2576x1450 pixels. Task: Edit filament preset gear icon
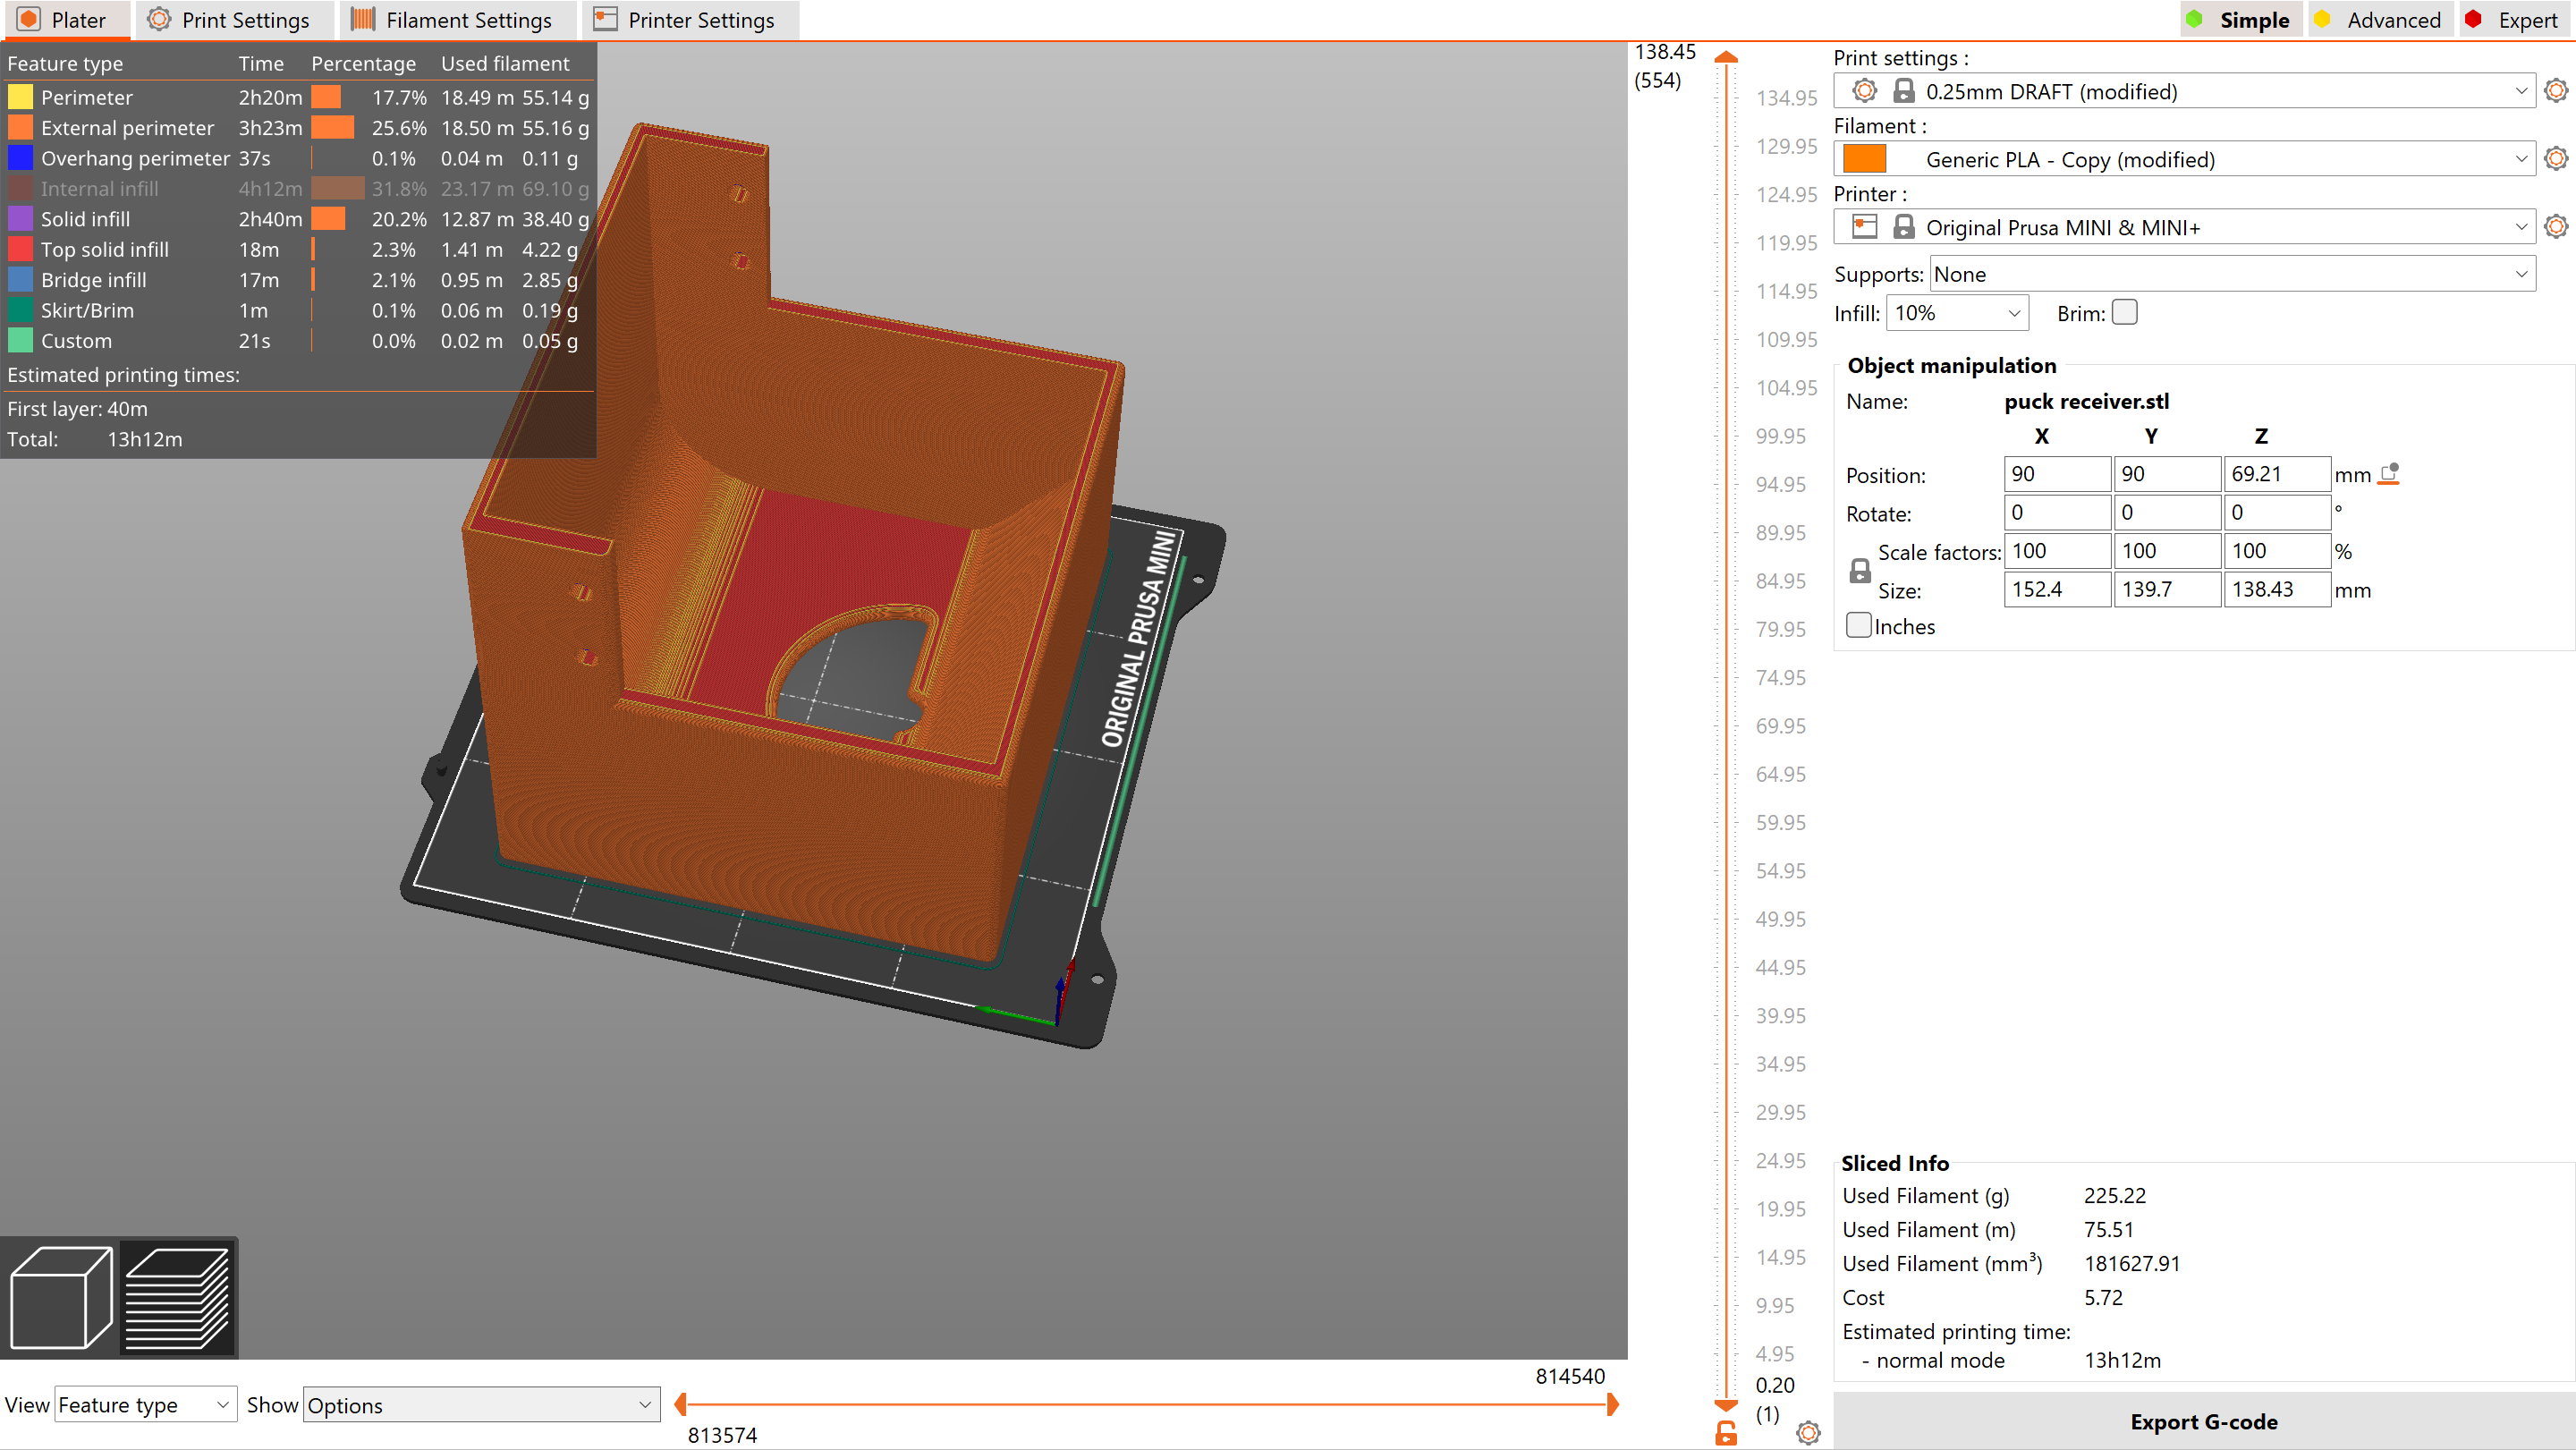click(x=2555, y=159)
